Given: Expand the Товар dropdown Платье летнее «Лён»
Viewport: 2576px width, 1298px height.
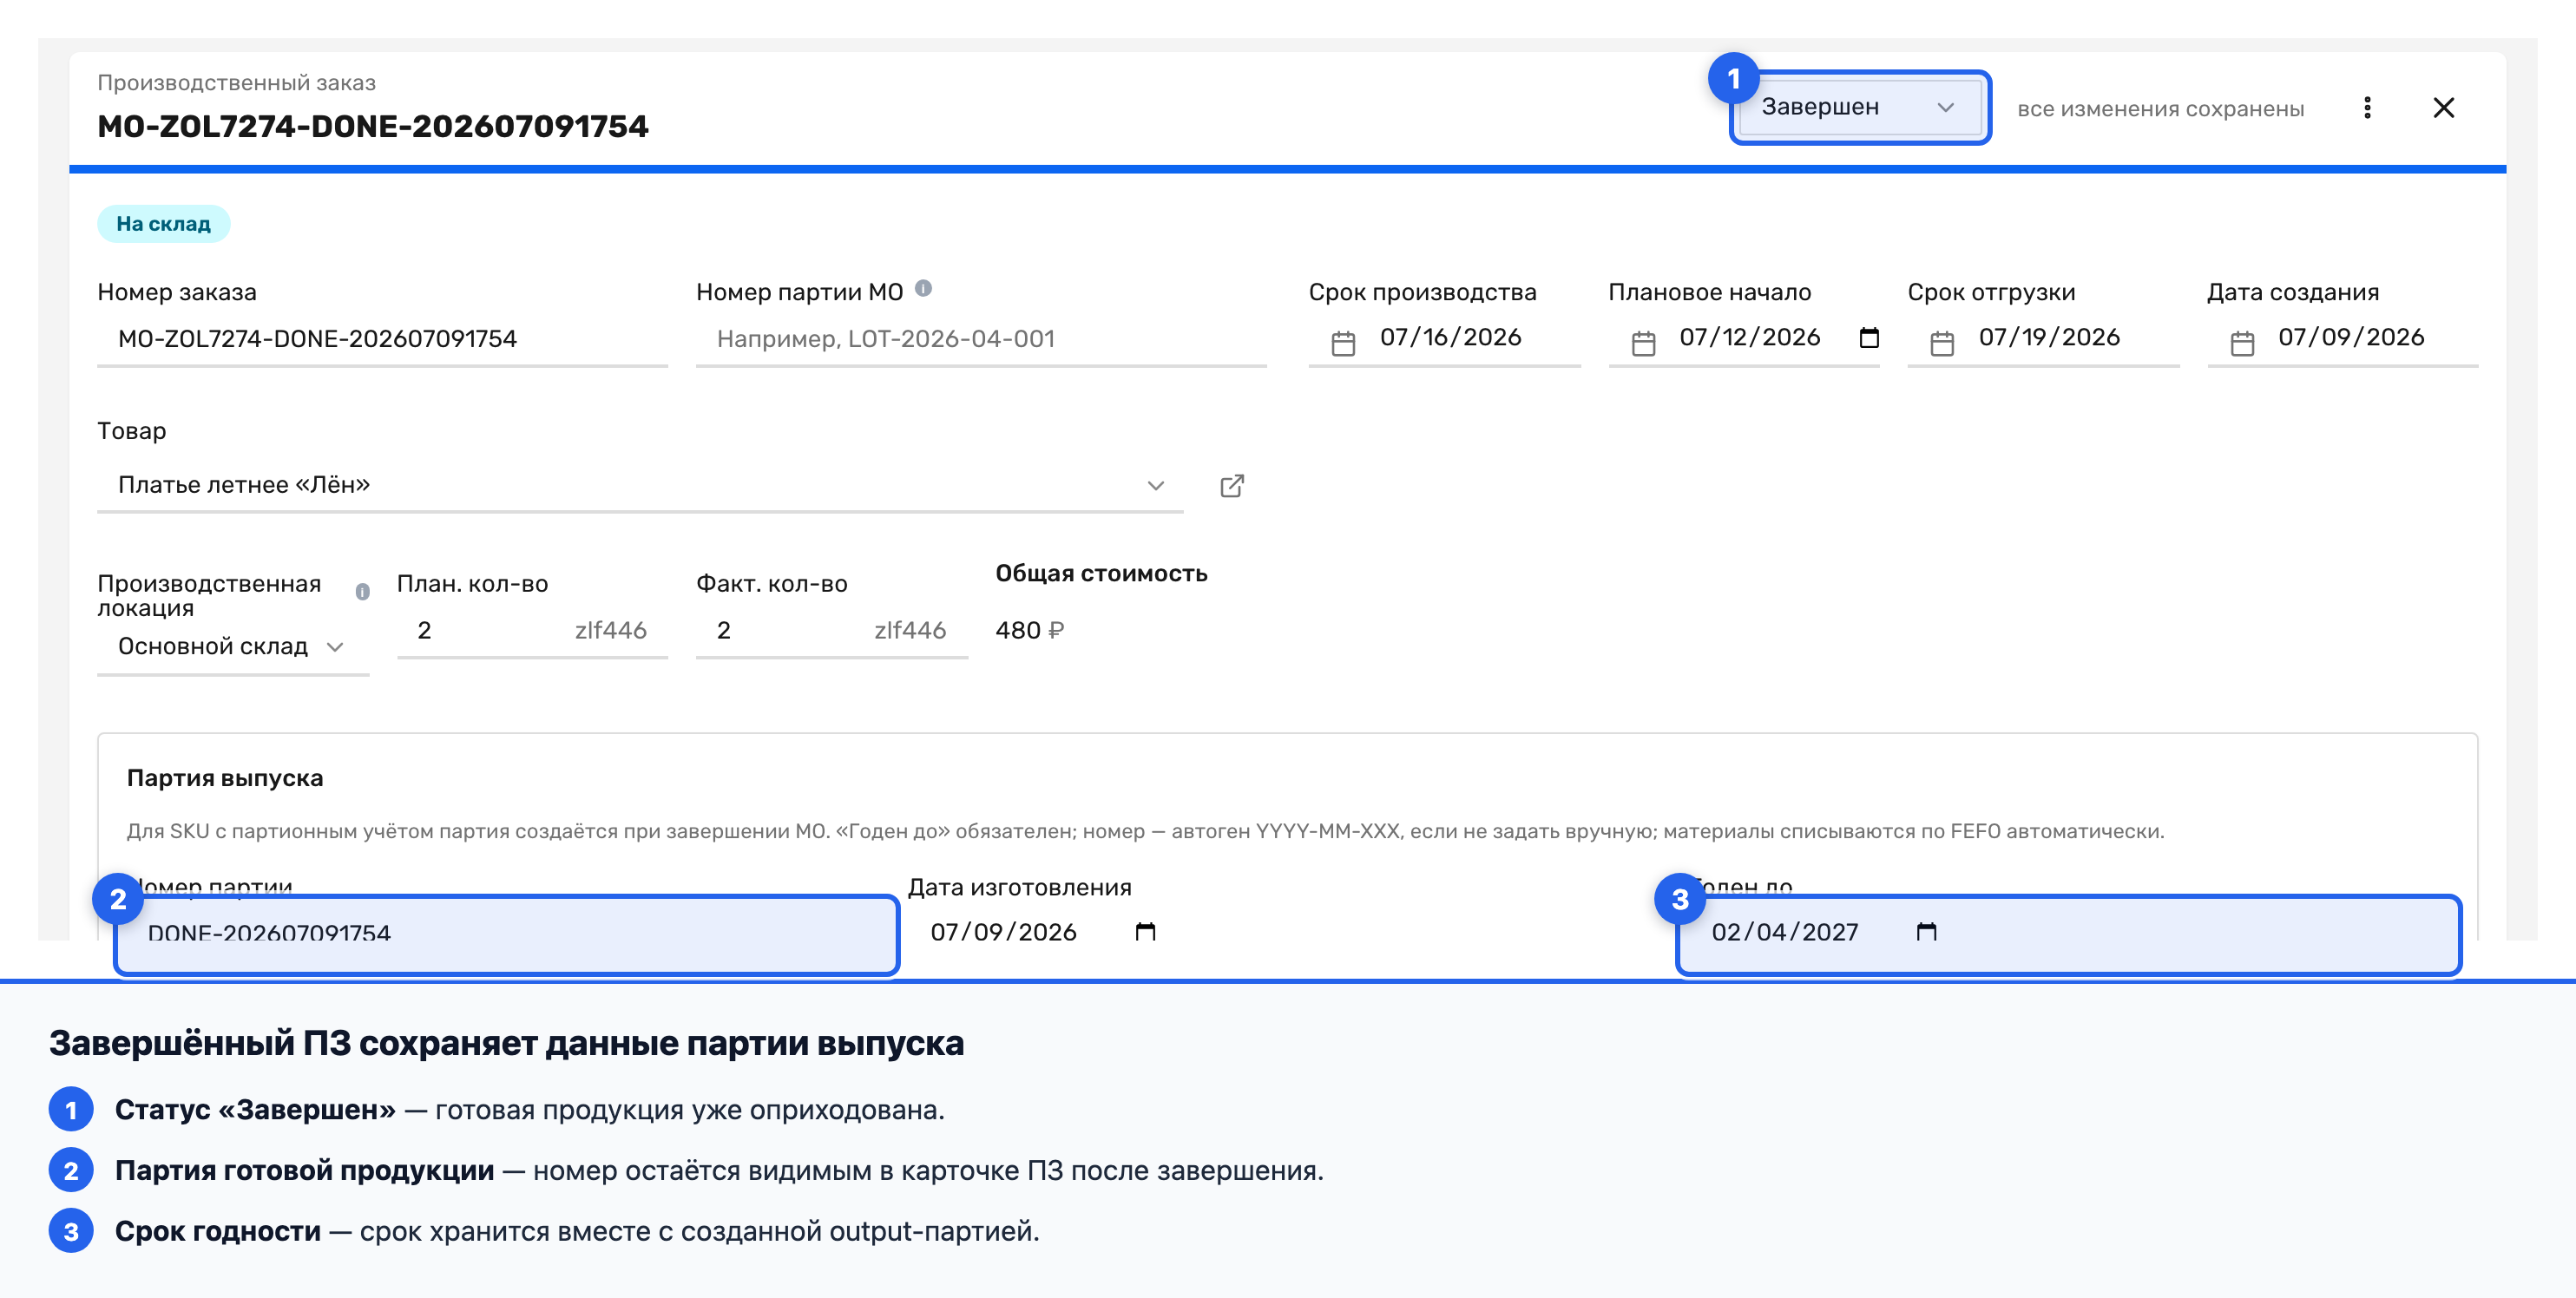Looking at the screenshot, I should pyautogui.click(x=640, y=486).
